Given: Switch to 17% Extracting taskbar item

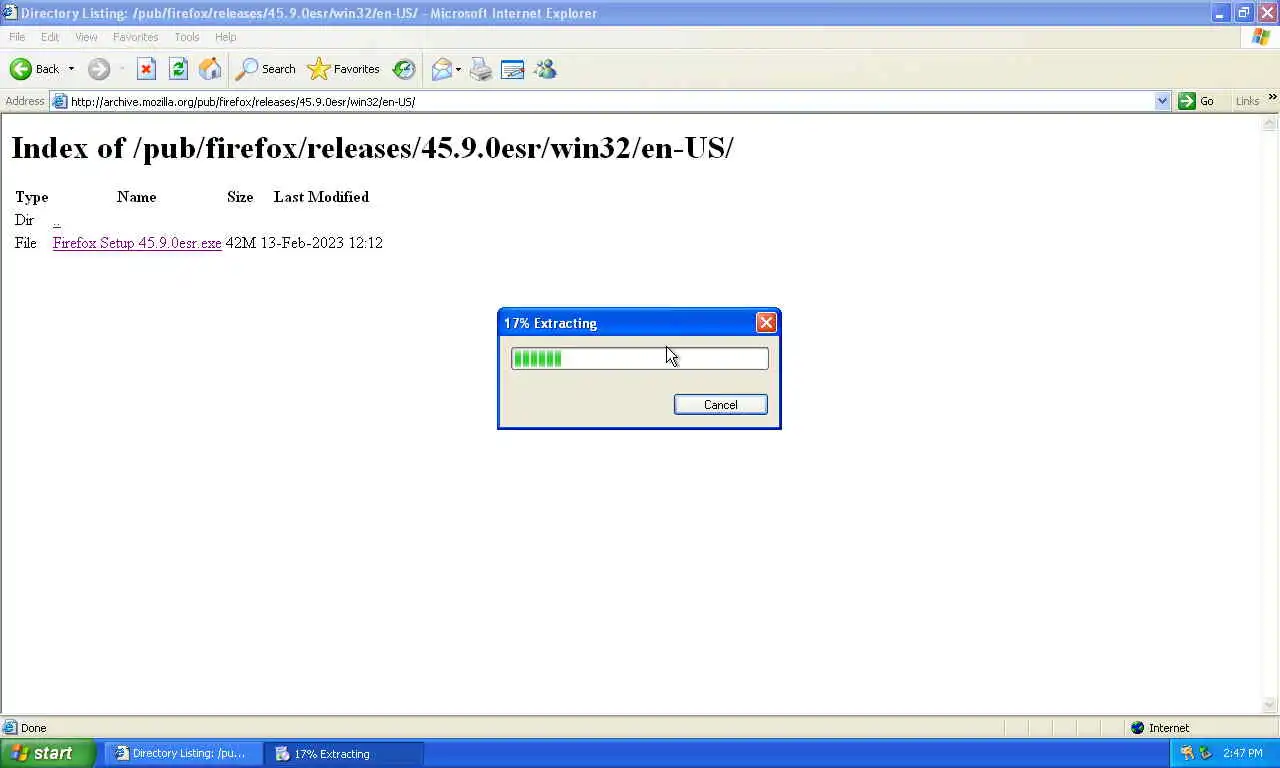Looking at the screenshot, I should [x=344, y=753].
